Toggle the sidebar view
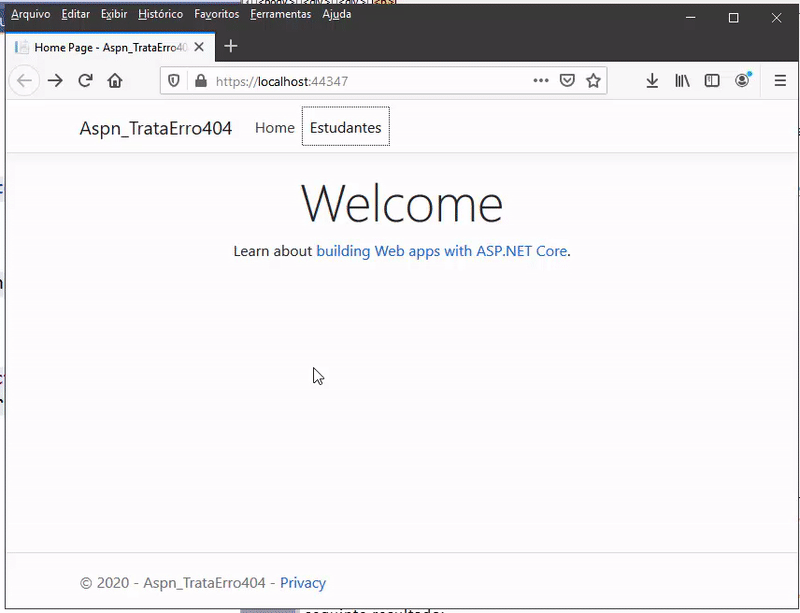 [x=712, y=81]
